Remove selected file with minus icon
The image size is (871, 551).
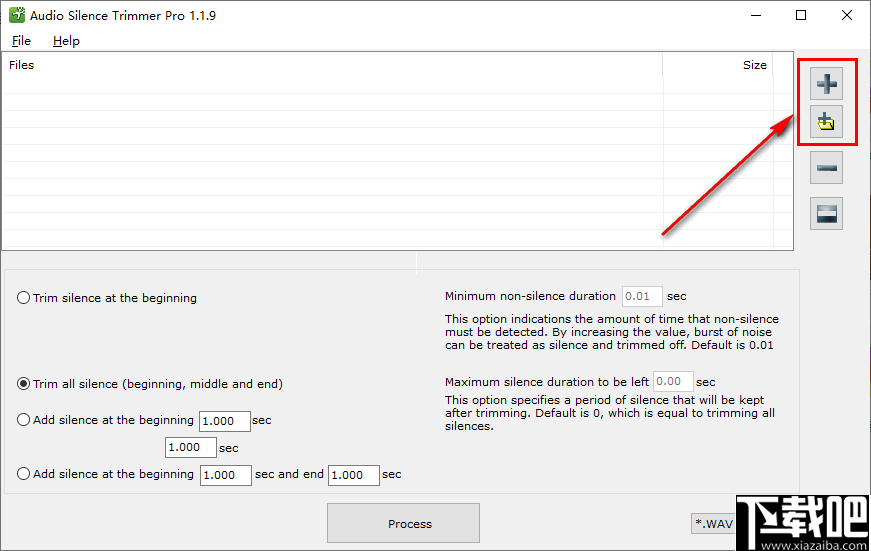coord(826,168)
